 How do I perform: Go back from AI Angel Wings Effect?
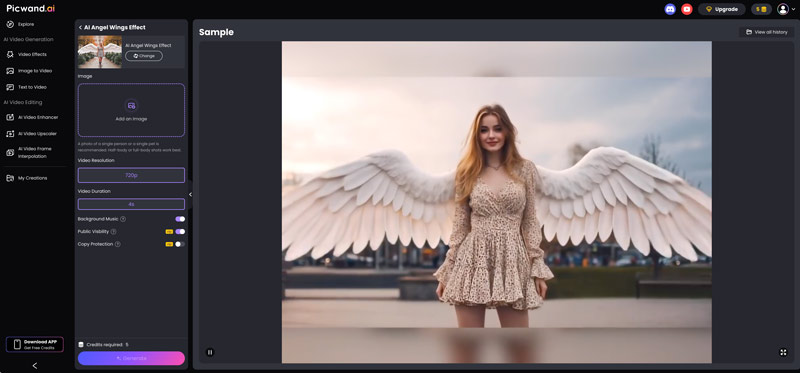click(80, 28)
